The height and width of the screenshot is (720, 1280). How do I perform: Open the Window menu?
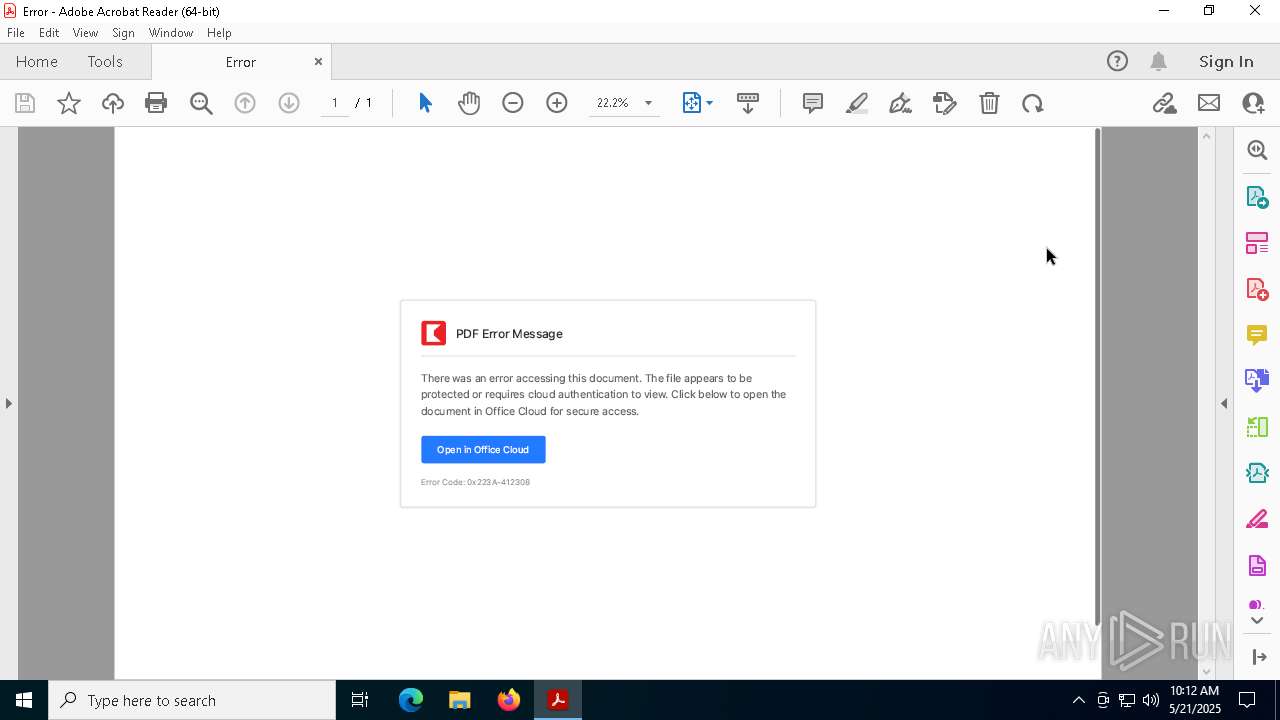(171, 33)
